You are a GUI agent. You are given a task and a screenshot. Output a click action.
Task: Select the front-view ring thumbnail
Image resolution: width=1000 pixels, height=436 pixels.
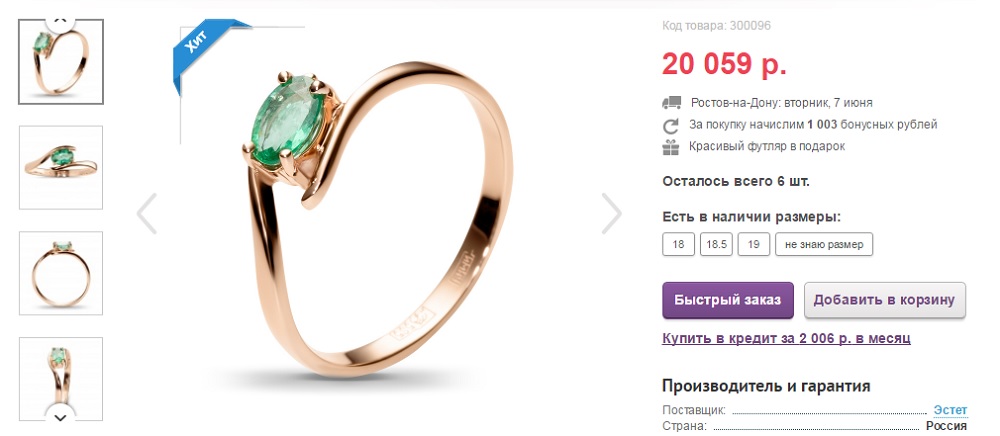[x=61, y=273]
